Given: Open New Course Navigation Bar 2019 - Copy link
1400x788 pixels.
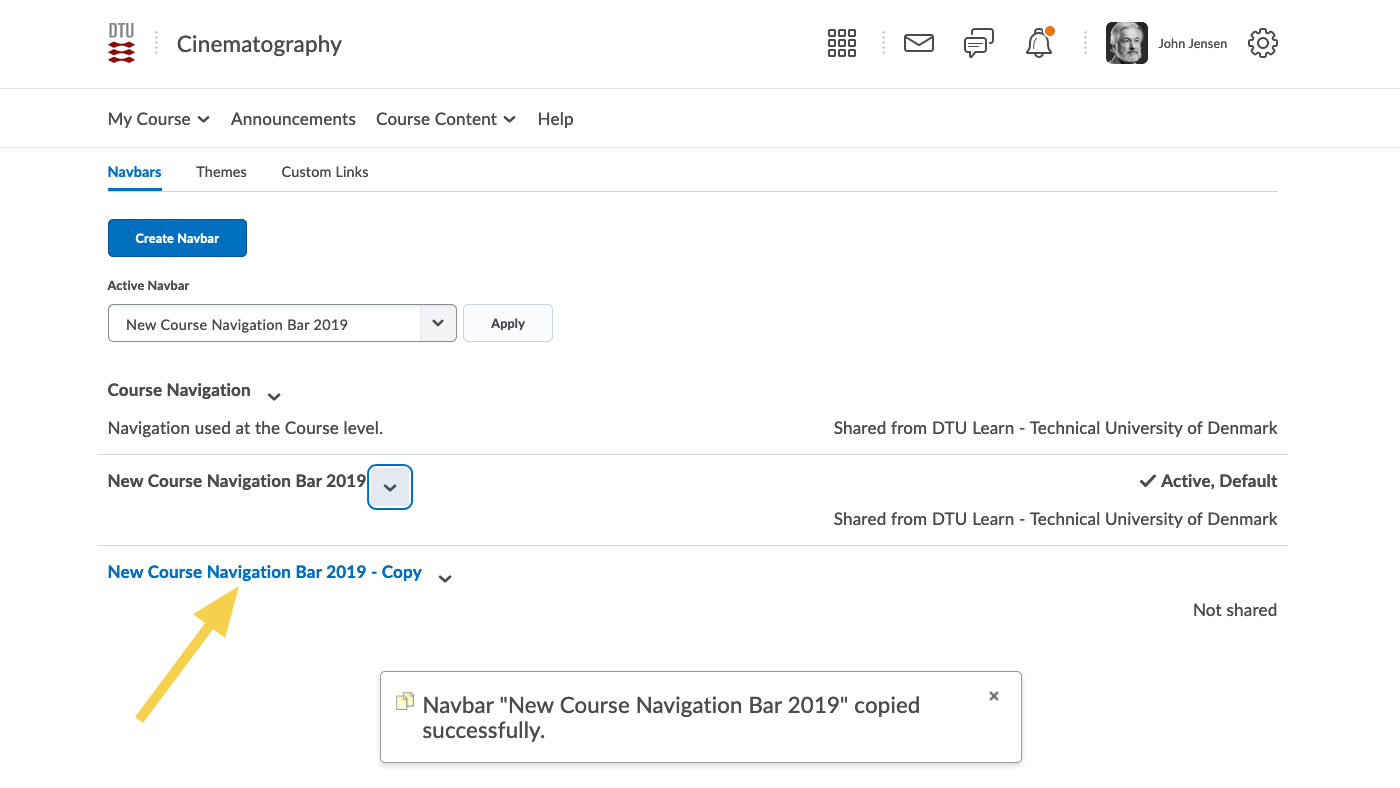Looking at the screenshot, I should pos(264,572).
